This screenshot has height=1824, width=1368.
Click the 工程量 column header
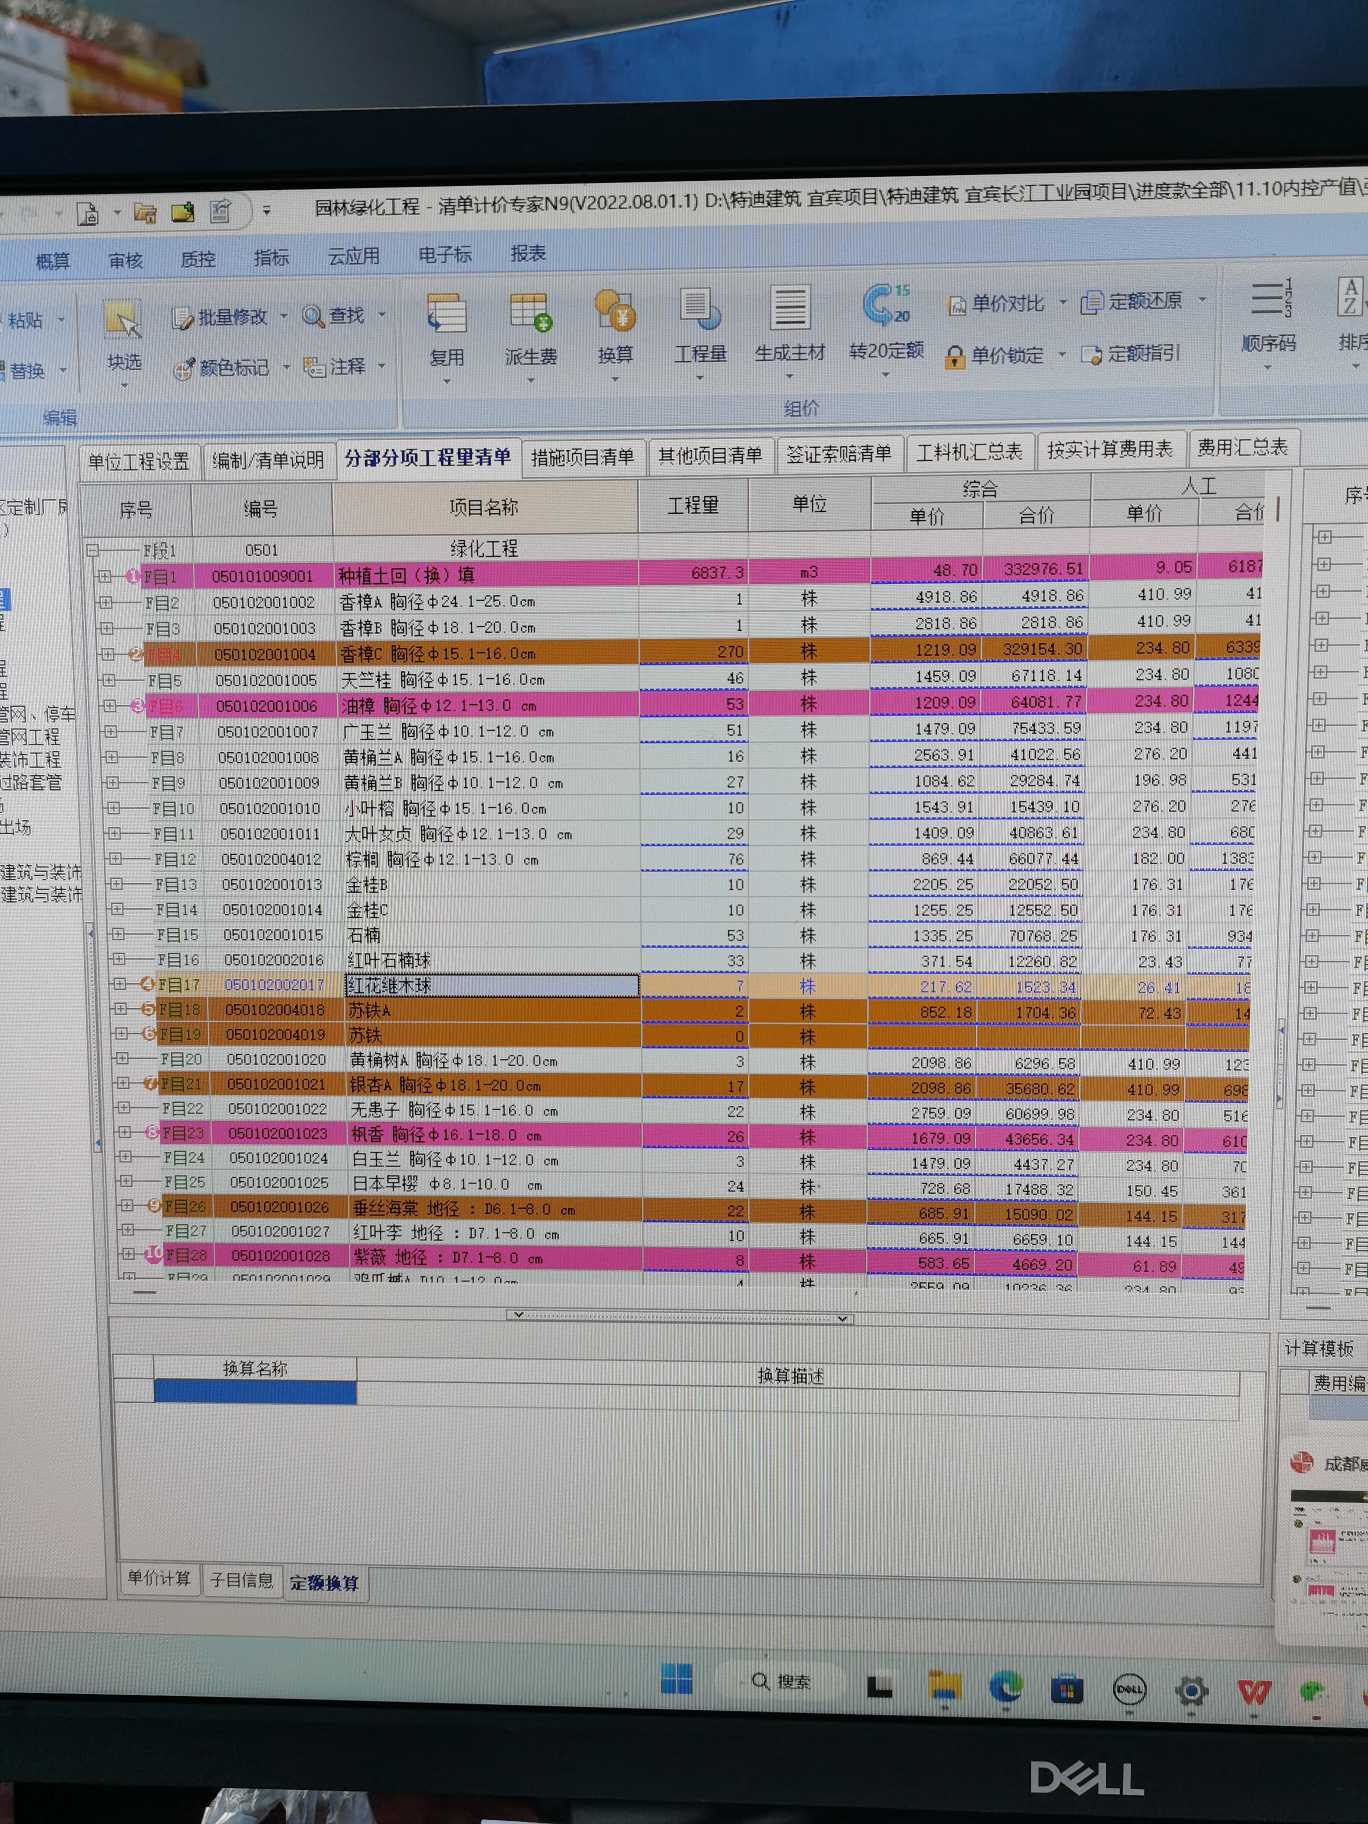click(693, 506)
